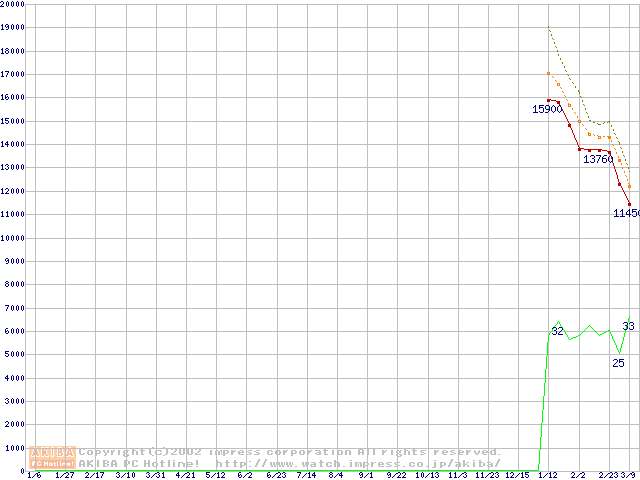Click the 20000 y-axis label
This screenshot has width=640, height=480.
click(14, 5)
